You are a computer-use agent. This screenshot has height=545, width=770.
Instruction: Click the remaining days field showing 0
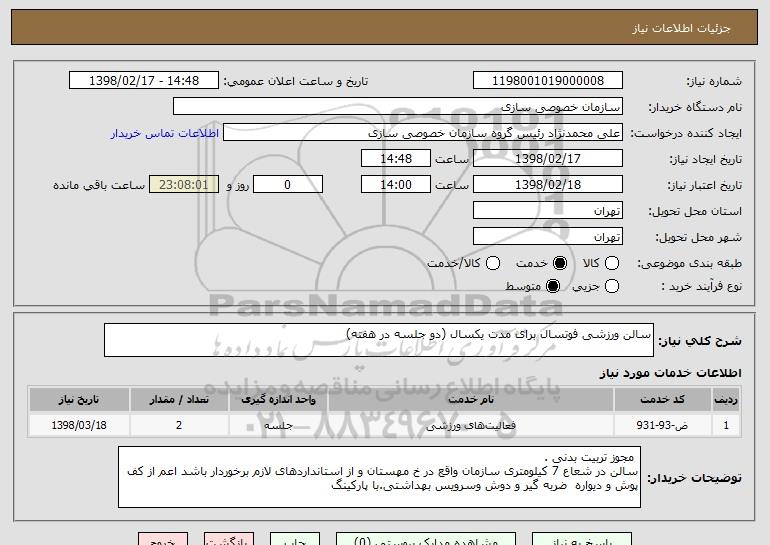[x=288, y=185]
